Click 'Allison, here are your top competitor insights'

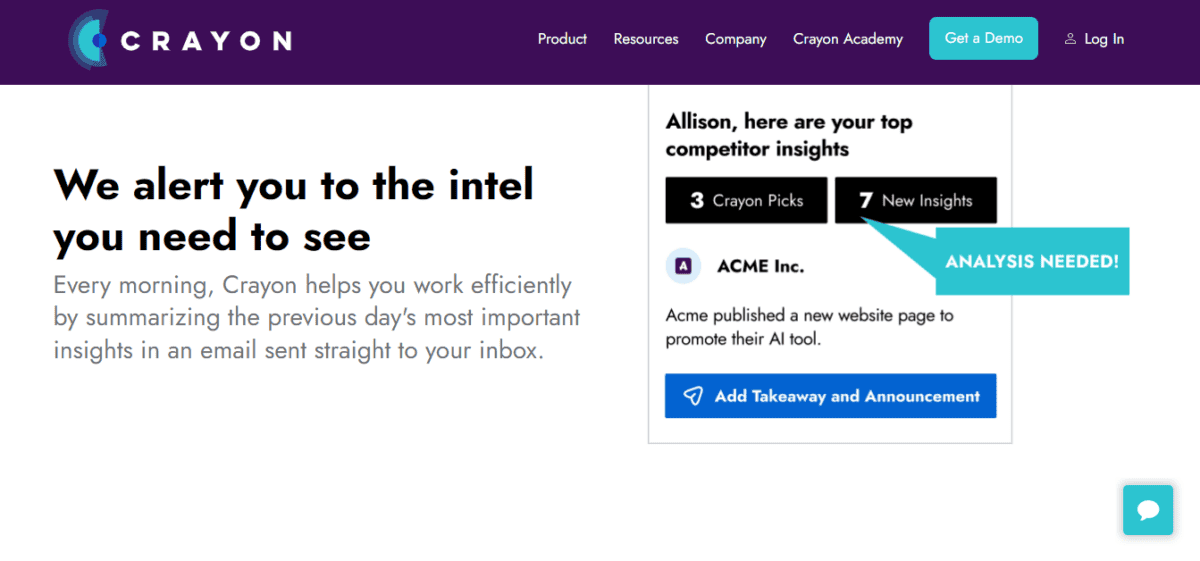point(789,135)
